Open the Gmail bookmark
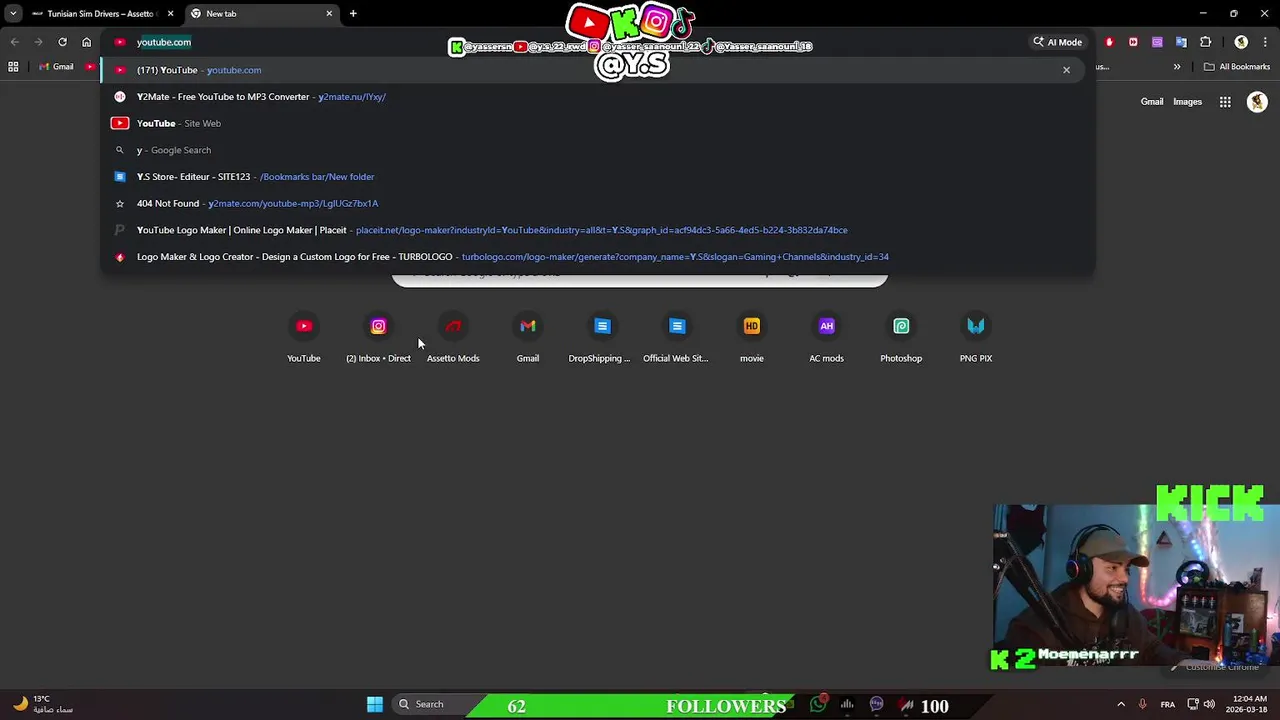The width and height of the screenshot is (1280, 720). click(56, 67)
